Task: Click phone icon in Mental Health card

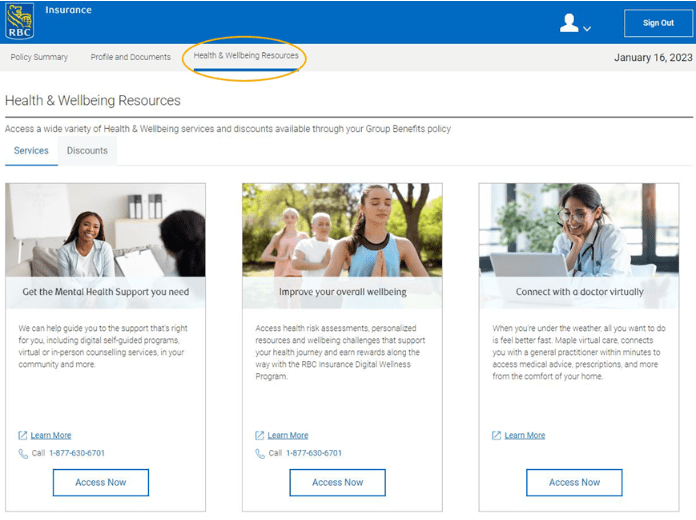Action: coord(23,453)
